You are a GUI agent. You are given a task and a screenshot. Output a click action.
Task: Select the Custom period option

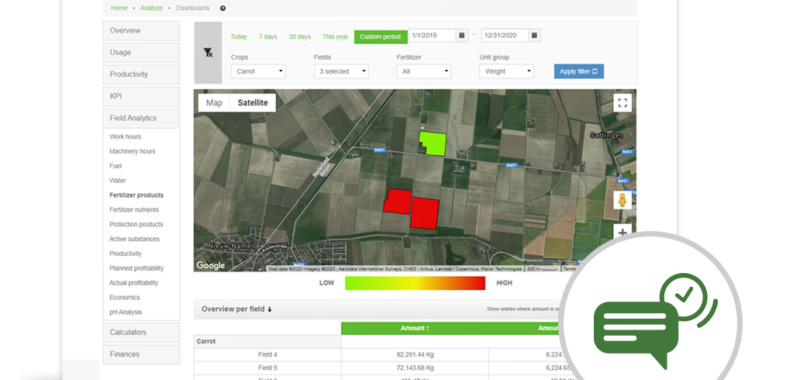tap(381, 37)
